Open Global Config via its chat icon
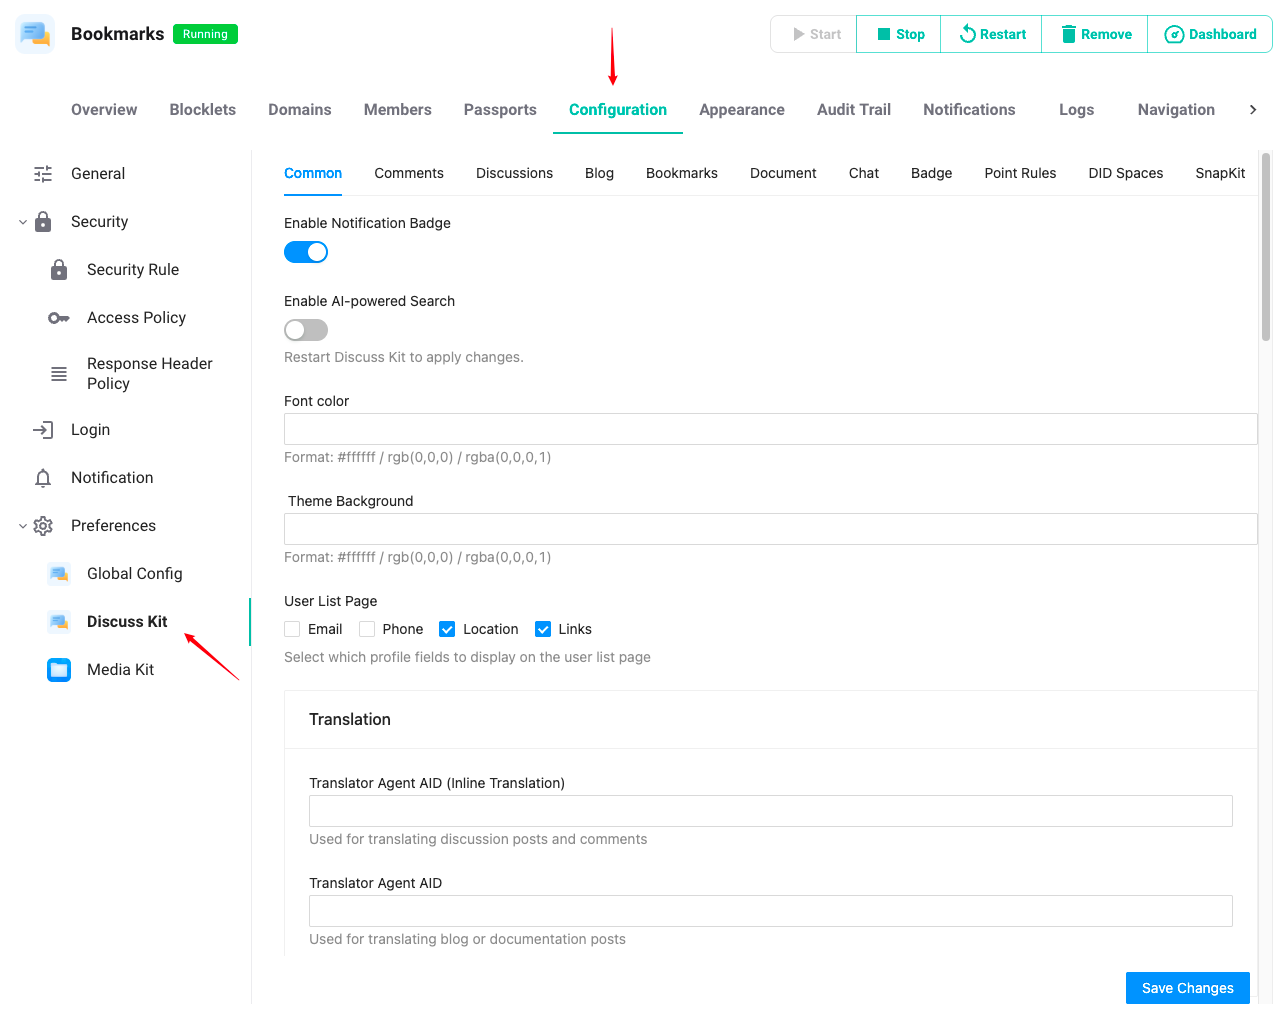Screen dimensions: 1279x1016 click(59, 574)
